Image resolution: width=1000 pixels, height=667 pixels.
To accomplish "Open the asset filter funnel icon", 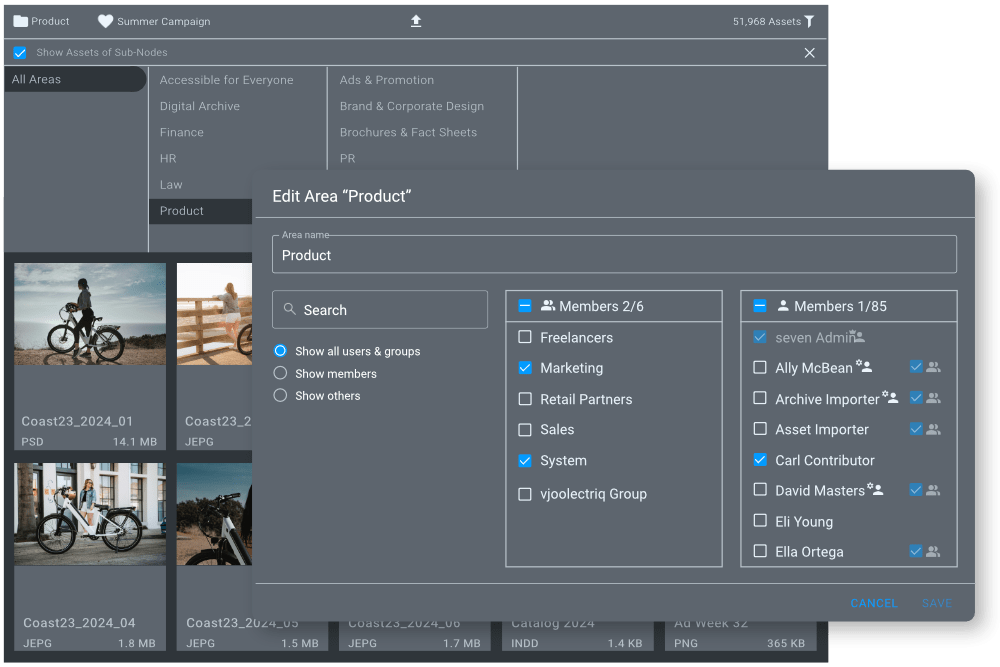I will [810, 21].
